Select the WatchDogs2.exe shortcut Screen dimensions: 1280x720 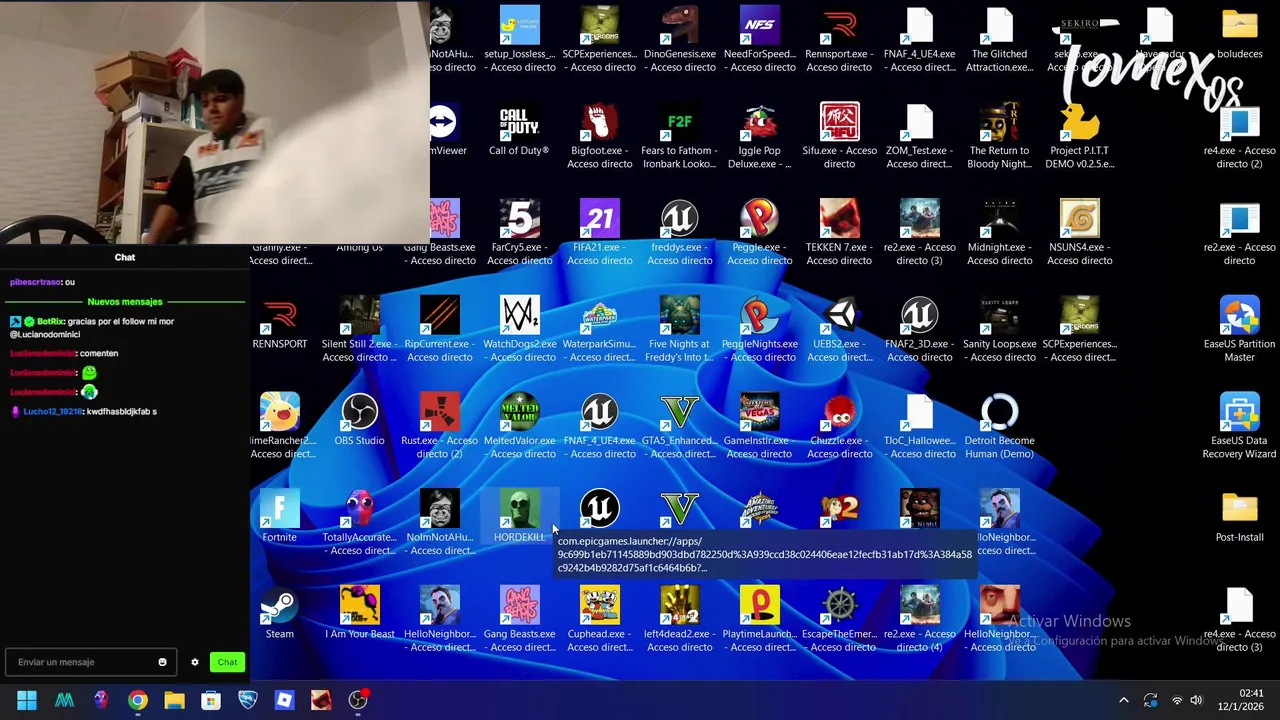[519, 329]
